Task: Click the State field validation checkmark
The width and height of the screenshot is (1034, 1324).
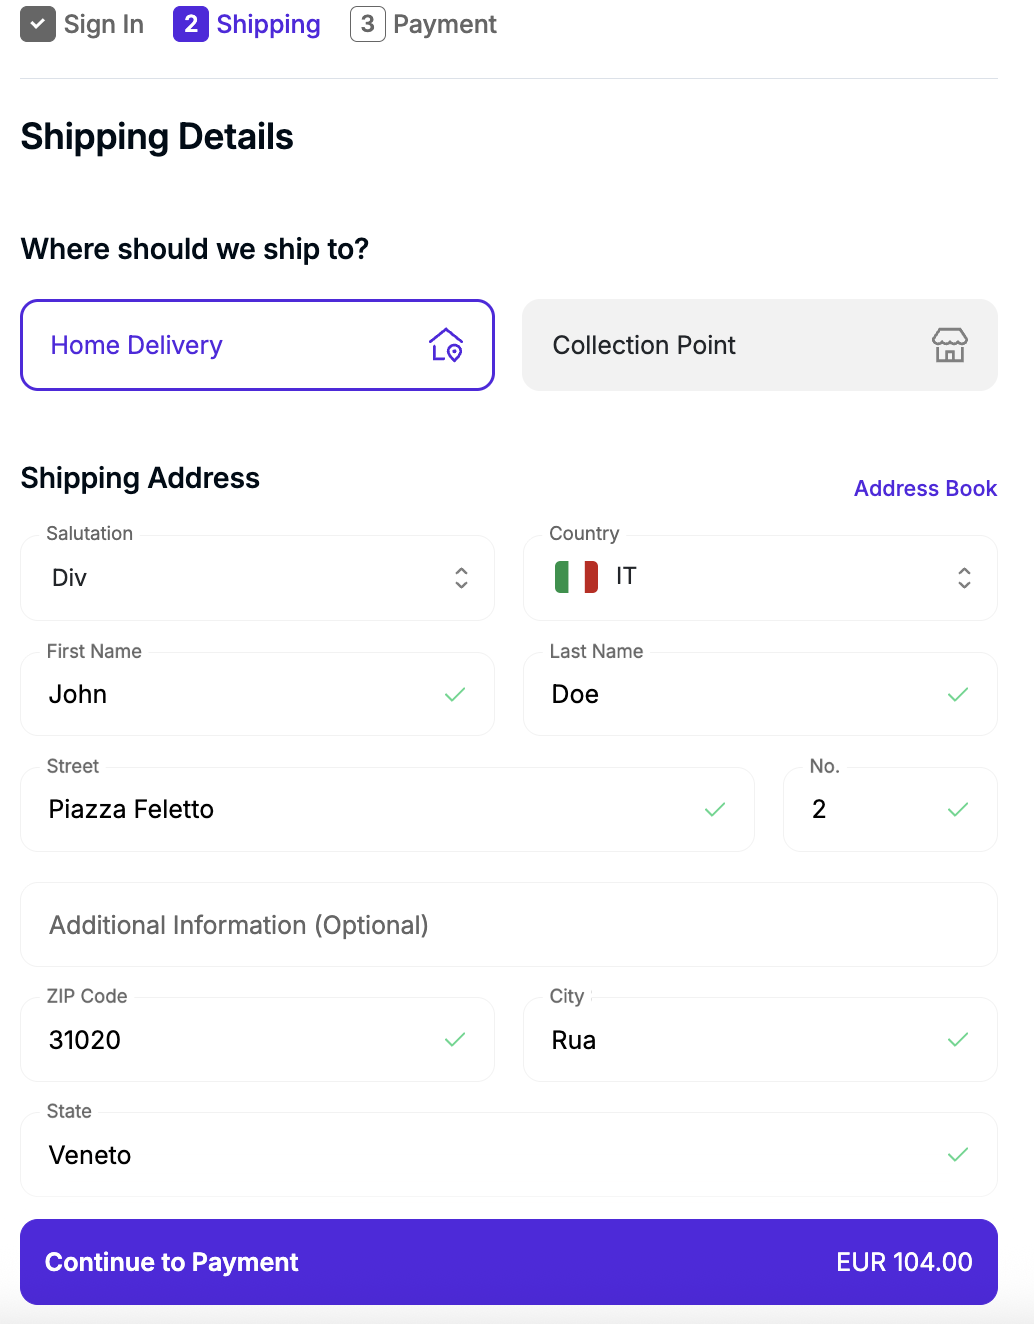Action: tap(957, 1155)
